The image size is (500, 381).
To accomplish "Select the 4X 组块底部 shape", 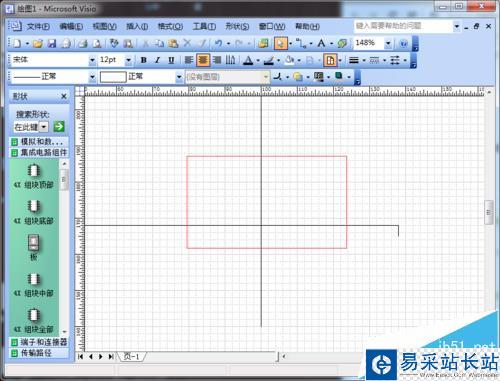I will [33, 213].
